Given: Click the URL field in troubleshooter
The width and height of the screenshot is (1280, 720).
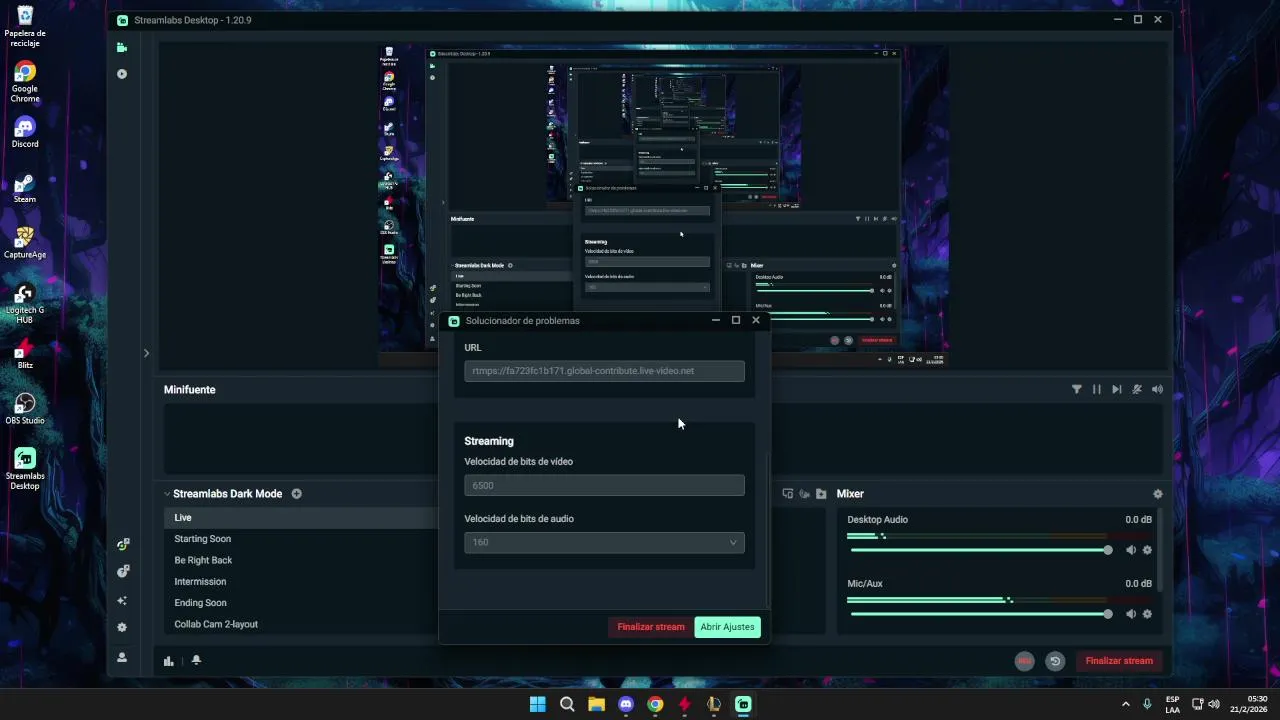Looking at the screenshot, I should 604,371.
